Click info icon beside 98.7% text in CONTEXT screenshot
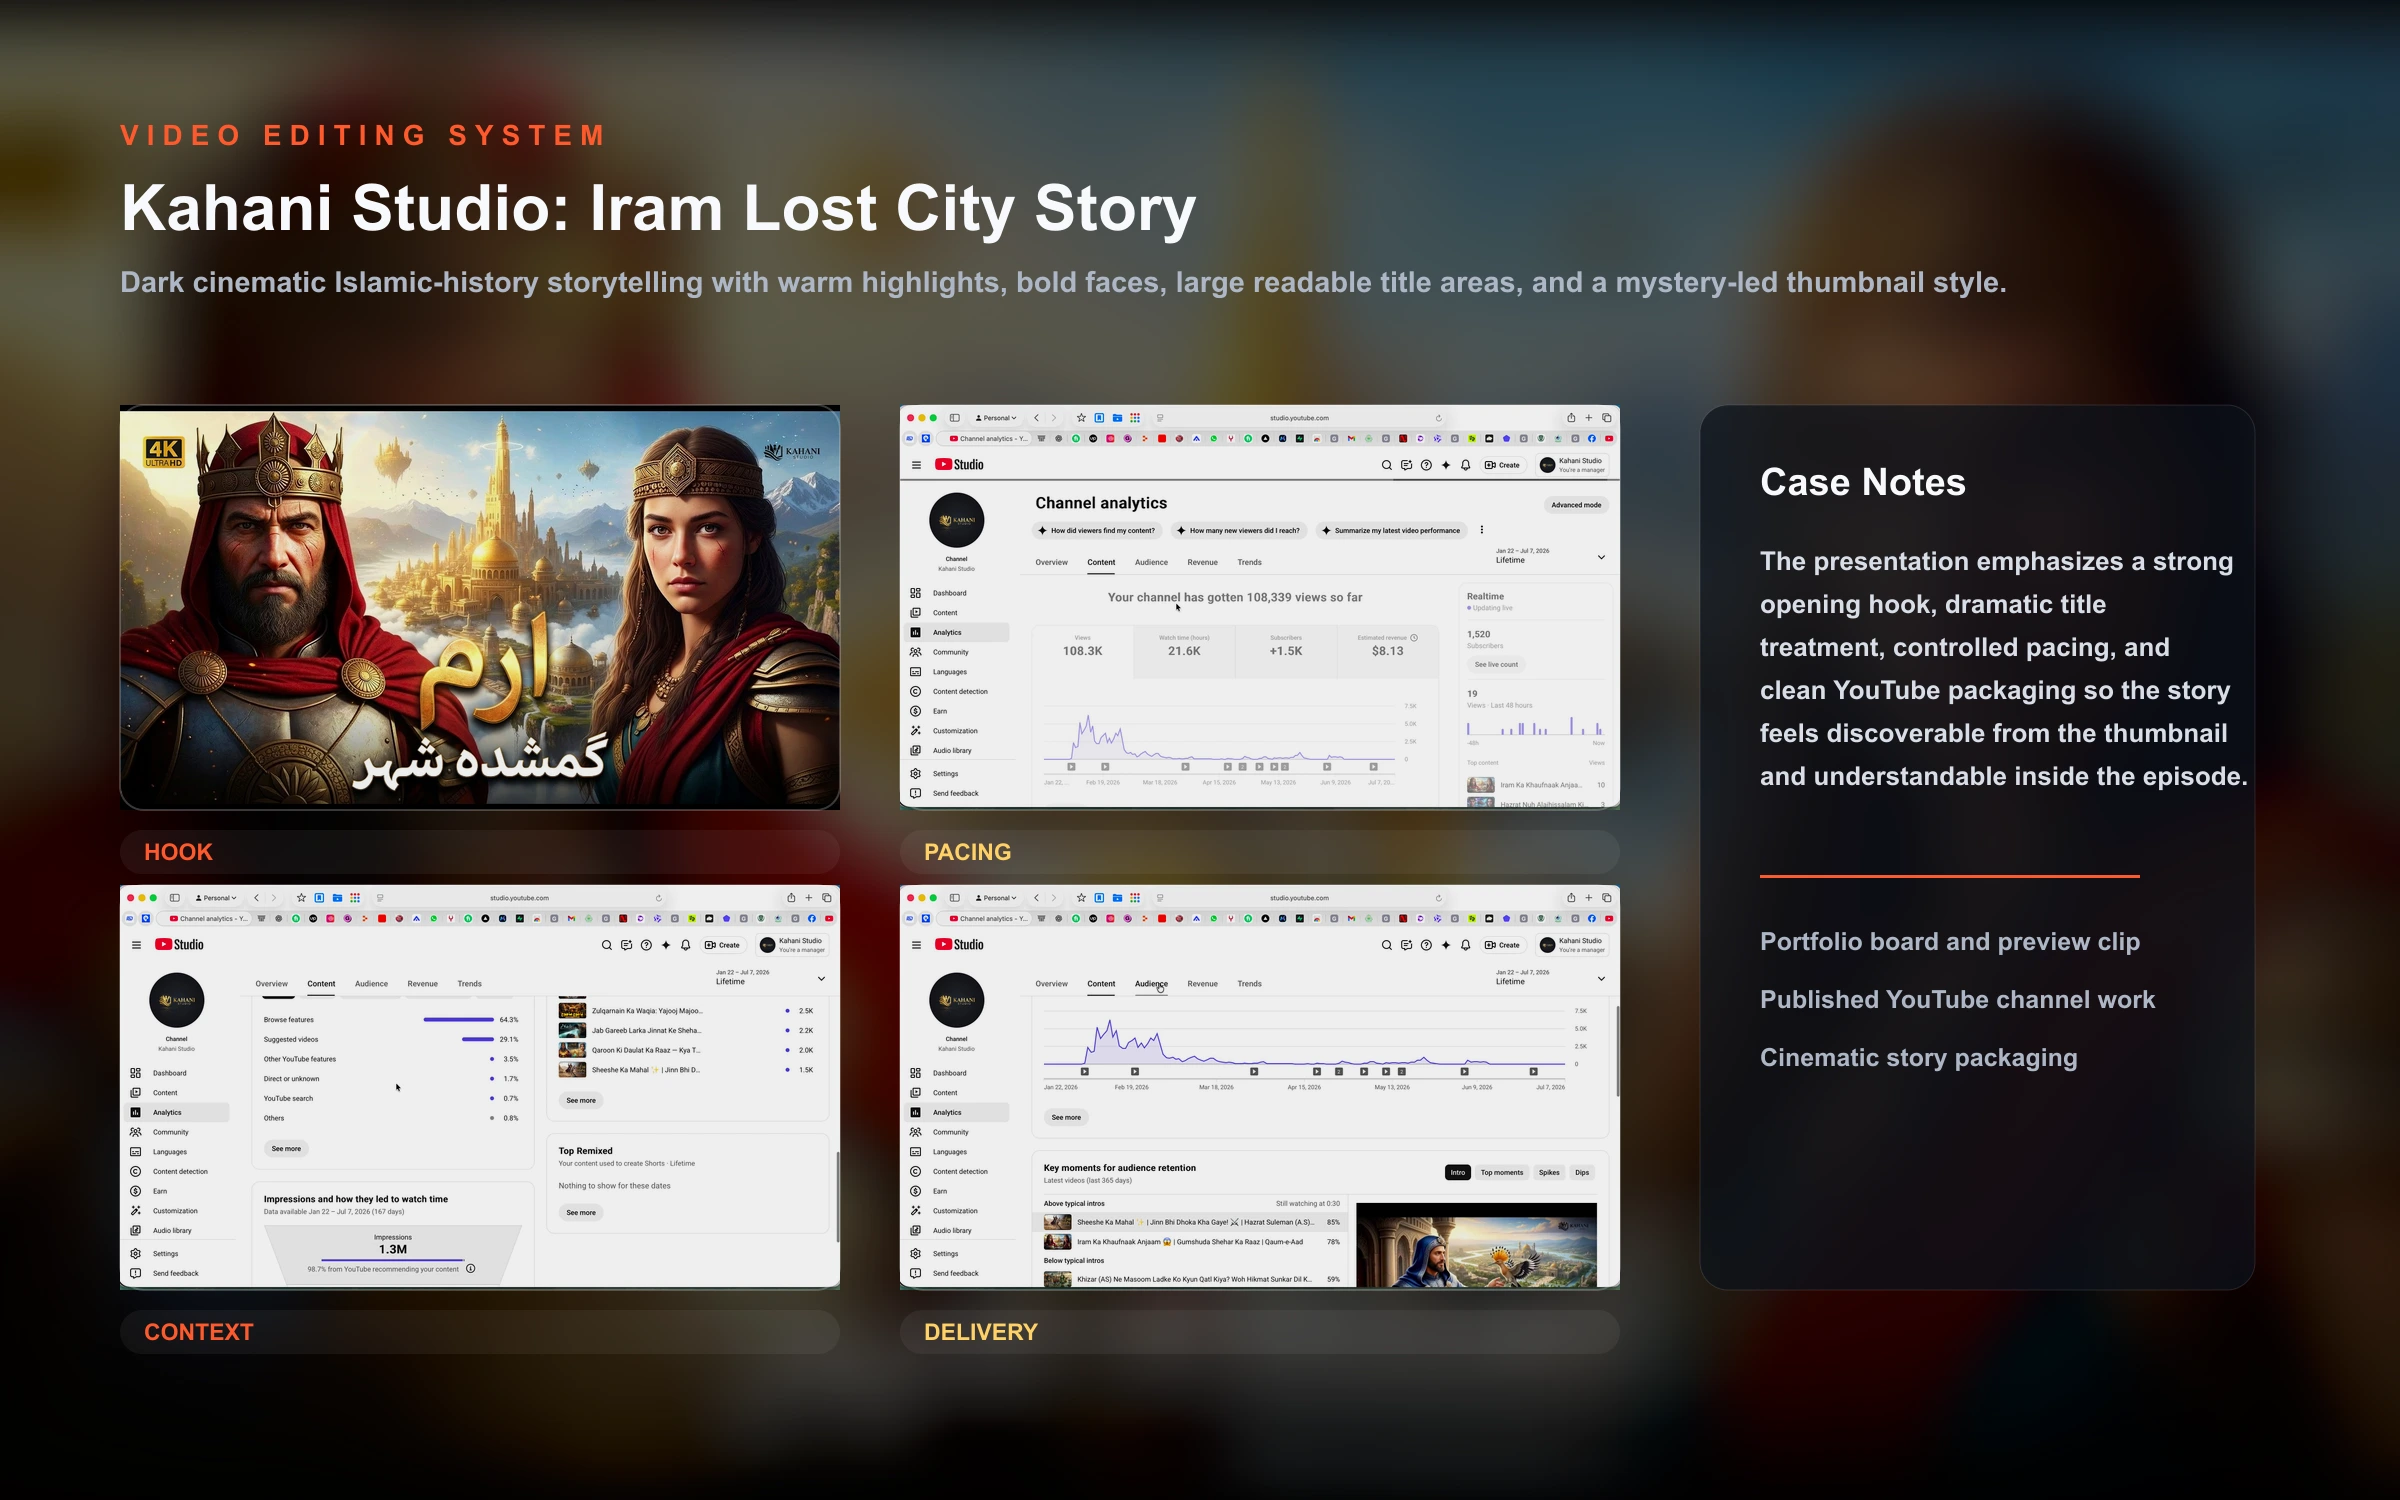This screenshot has width=2400, height=1500. (x=471, y=1269)
